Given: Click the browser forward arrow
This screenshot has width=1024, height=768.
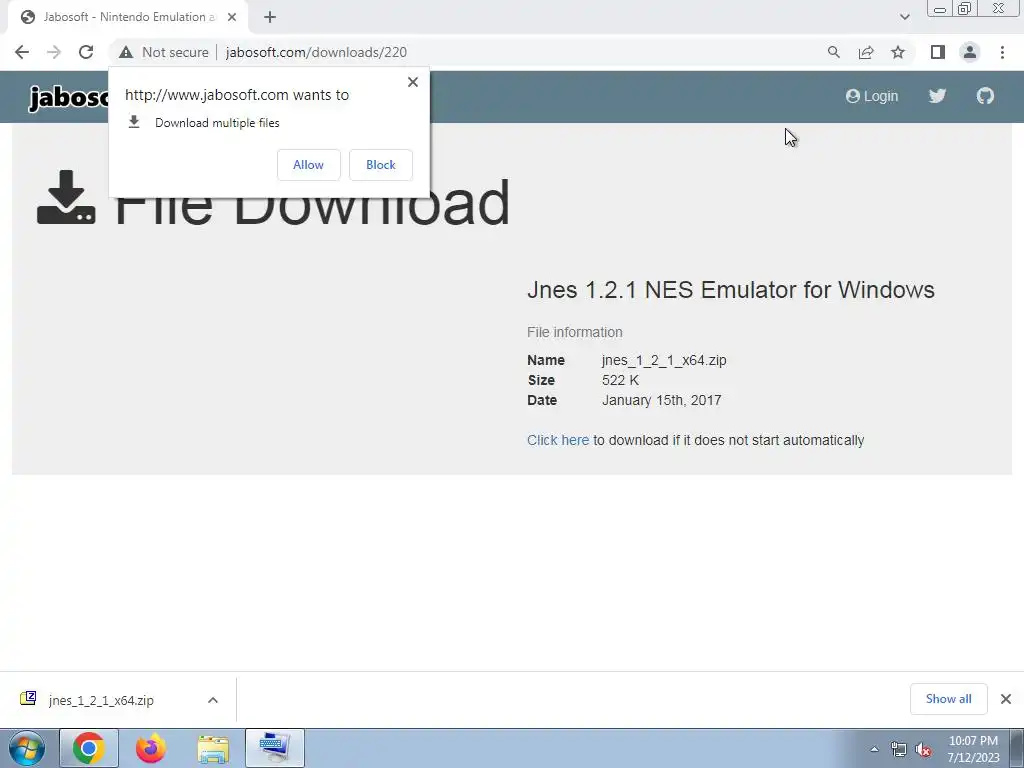Looking at the screenshot, I should (x=54, y=52).
